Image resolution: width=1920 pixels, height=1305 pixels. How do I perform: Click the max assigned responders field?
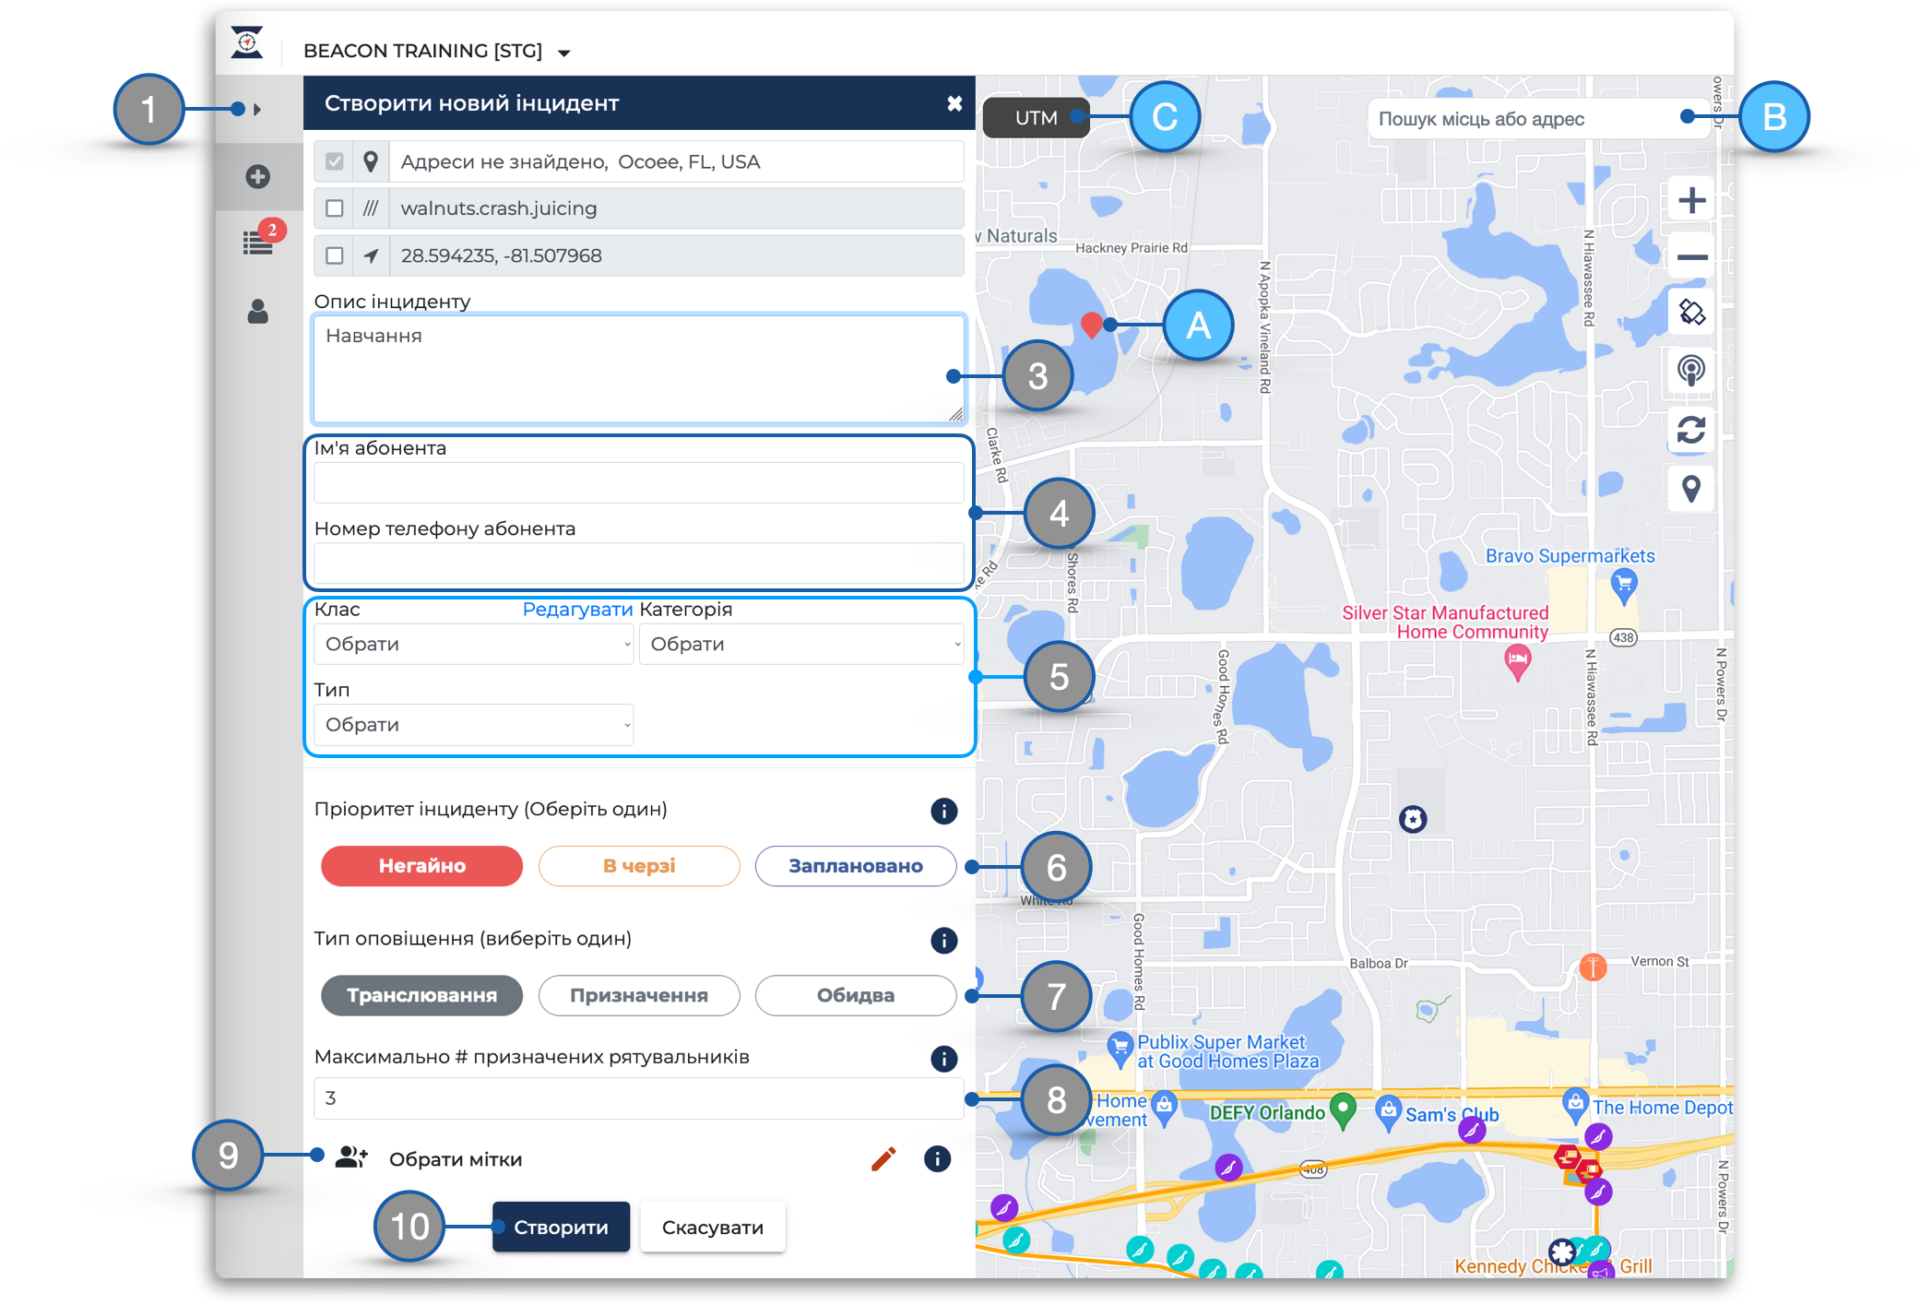pyautogui.click(x=638, y=1098)
